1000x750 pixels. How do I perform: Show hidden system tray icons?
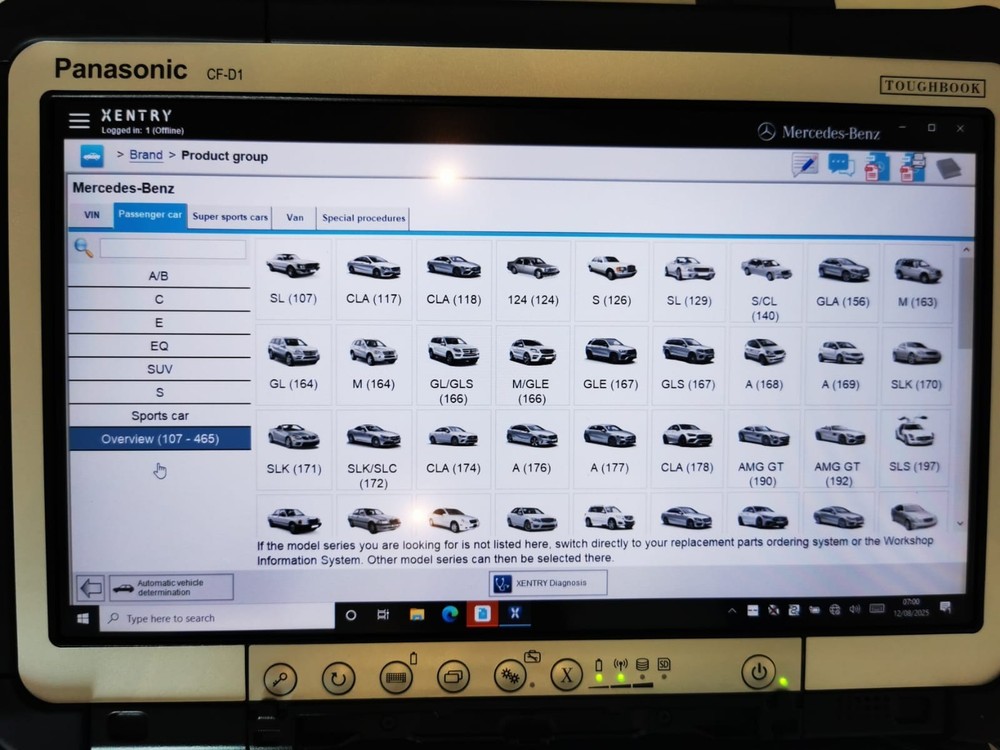point(732,610)
